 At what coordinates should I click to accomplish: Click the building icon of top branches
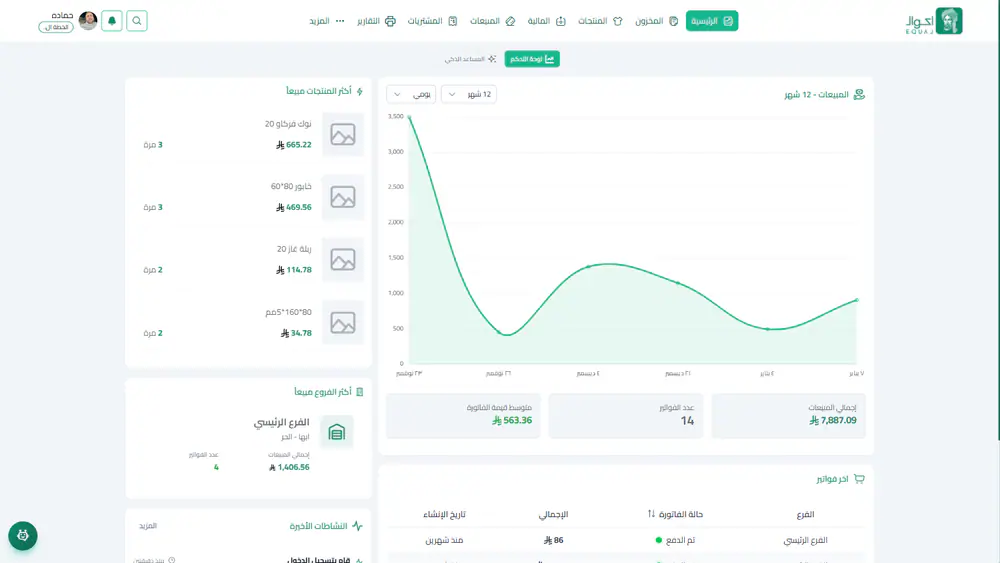[x=360, y=391]
